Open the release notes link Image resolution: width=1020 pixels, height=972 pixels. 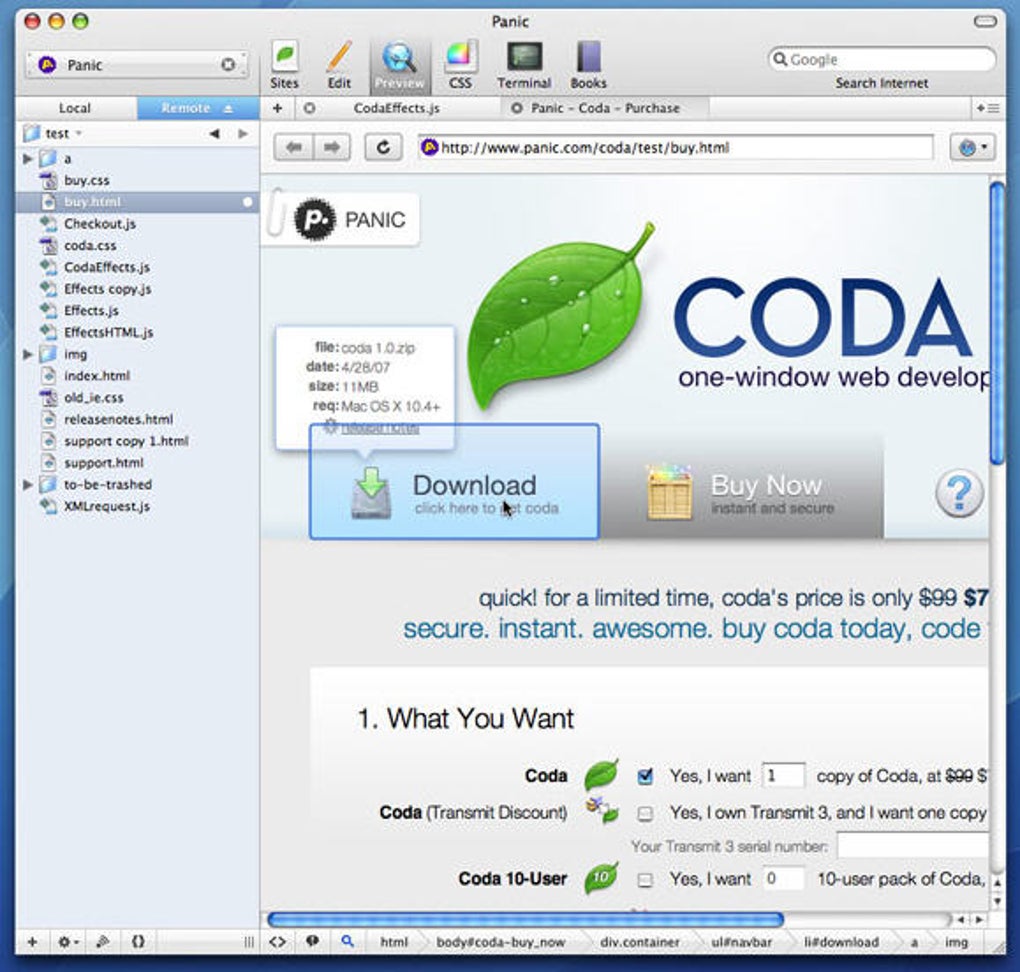coord(379,427)
